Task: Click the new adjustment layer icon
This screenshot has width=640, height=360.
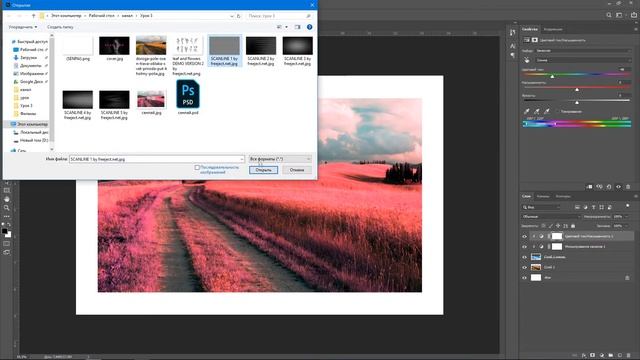Action: (602, 356)
